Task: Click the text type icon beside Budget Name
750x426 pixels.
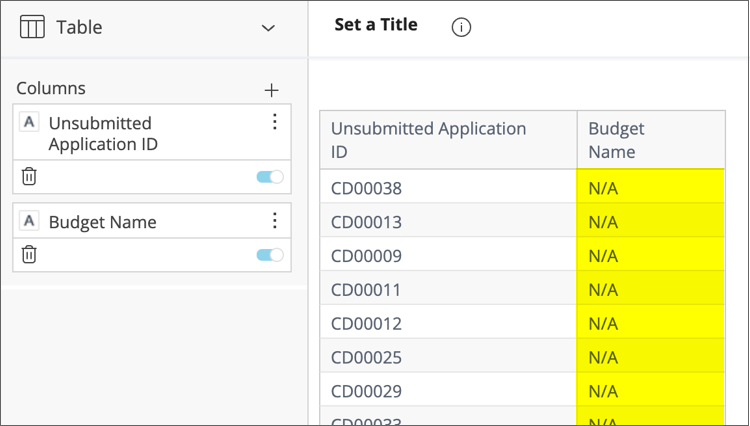Action: click(x=30, y=221)
